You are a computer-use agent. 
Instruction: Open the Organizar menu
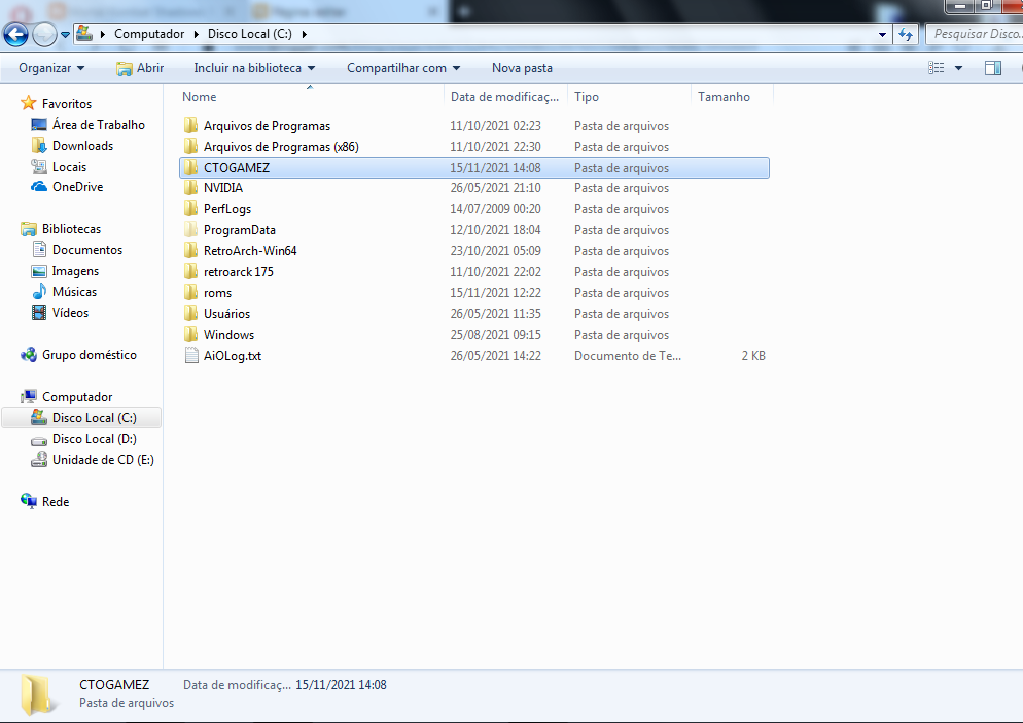pyautogui.click(x=52, y=68)
